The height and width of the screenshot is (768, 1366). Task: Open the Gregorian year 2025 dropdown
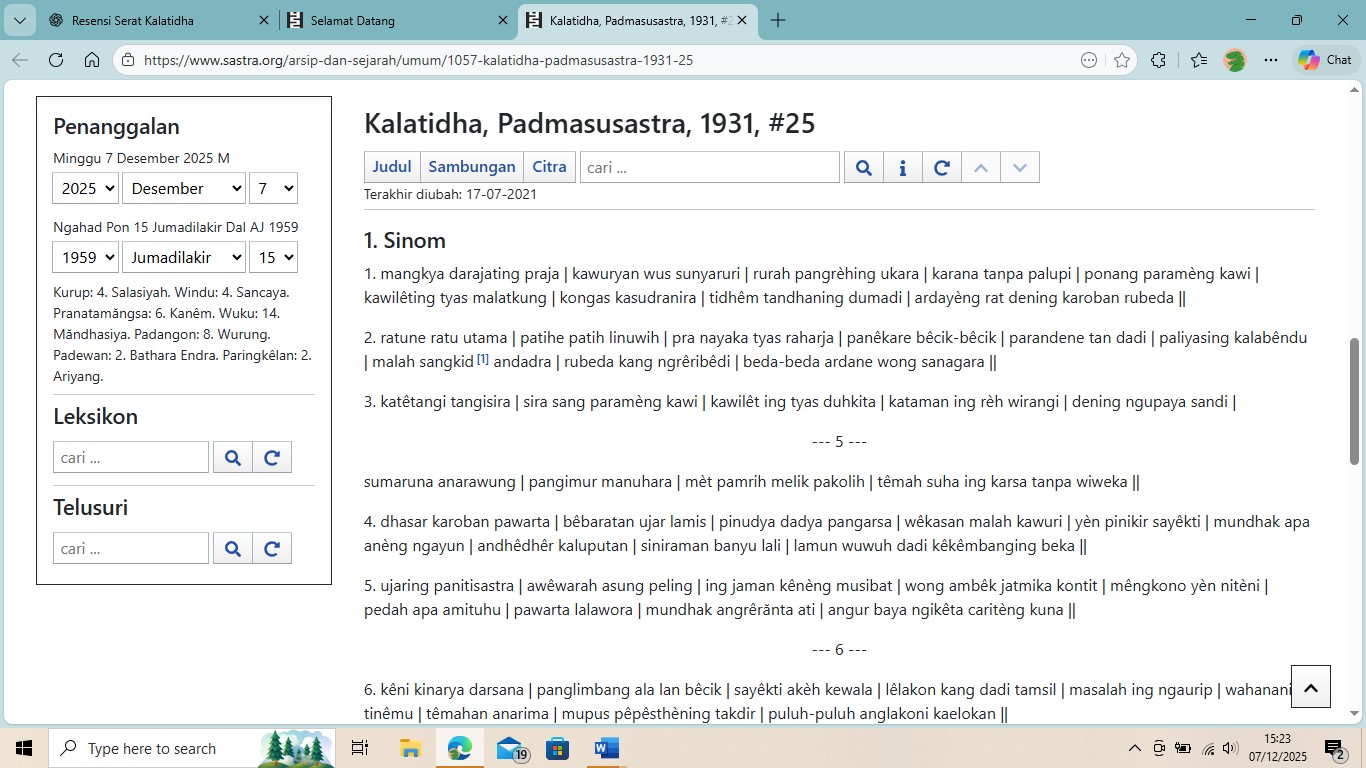coord(85,188)
